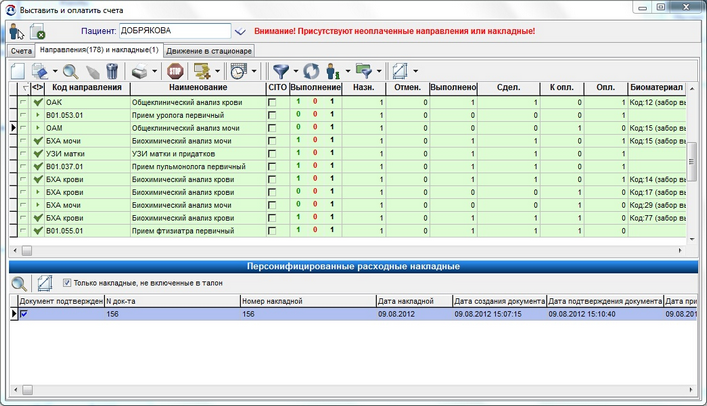Toggle CITO checkbox for Прием уролога первичный
This screenshot has width=707, height=406.
tap(272, 115)
